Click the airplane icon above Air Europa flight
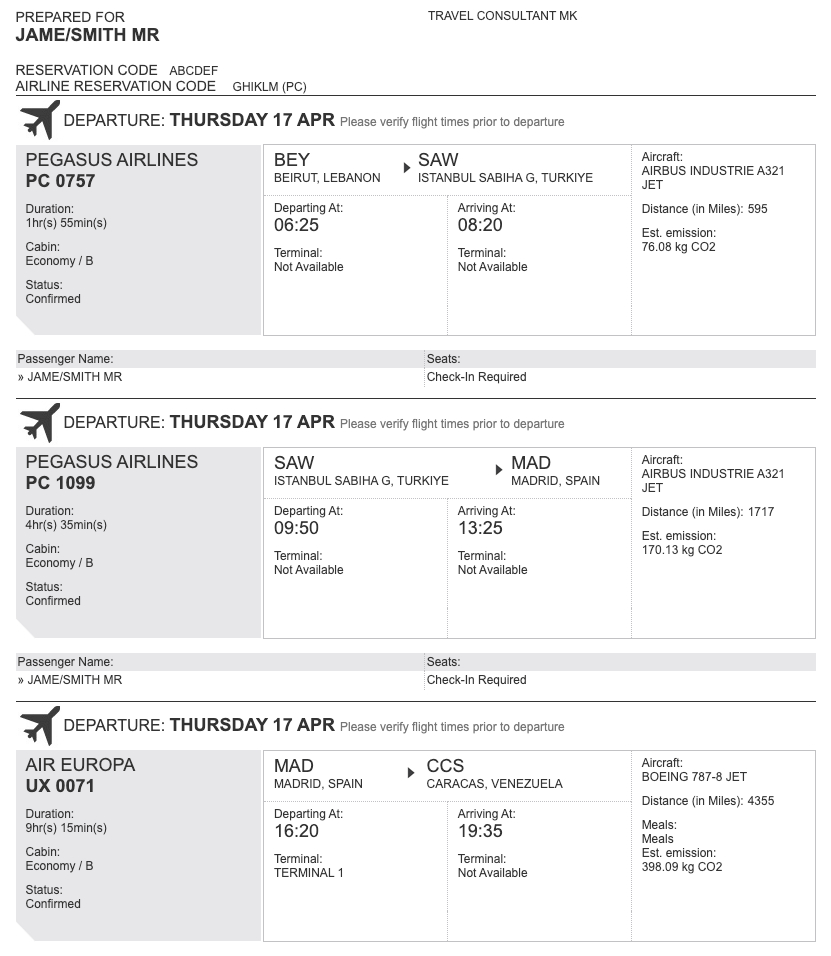Image resolution: width=831 pixels, height=956 pixels. tap(40, 725)
